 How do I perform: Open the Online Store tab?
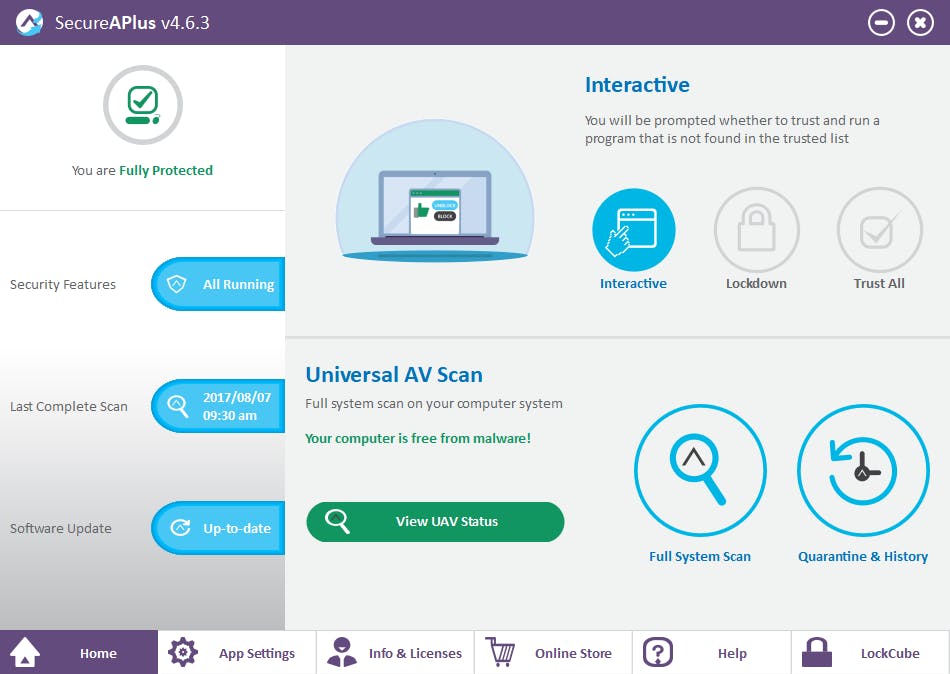[553, 652]
